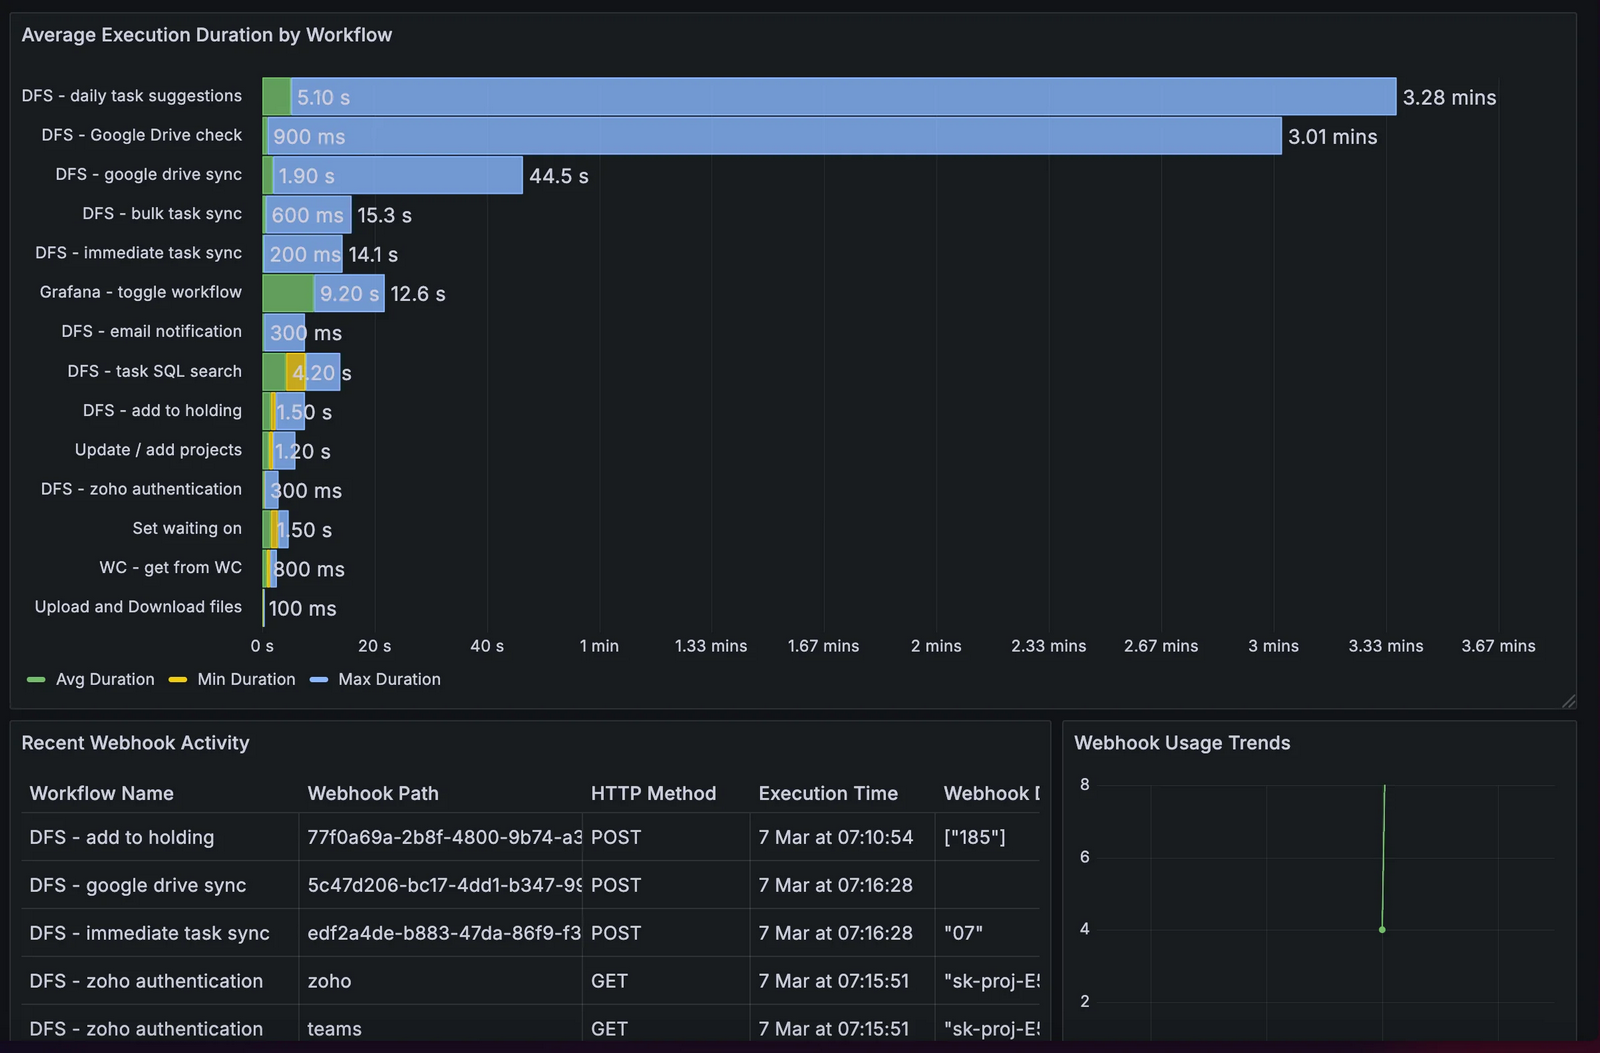Select the DFS daily task suggestions bar
This screenshot has width=1600, height=1053.
(x=800, y=96)
